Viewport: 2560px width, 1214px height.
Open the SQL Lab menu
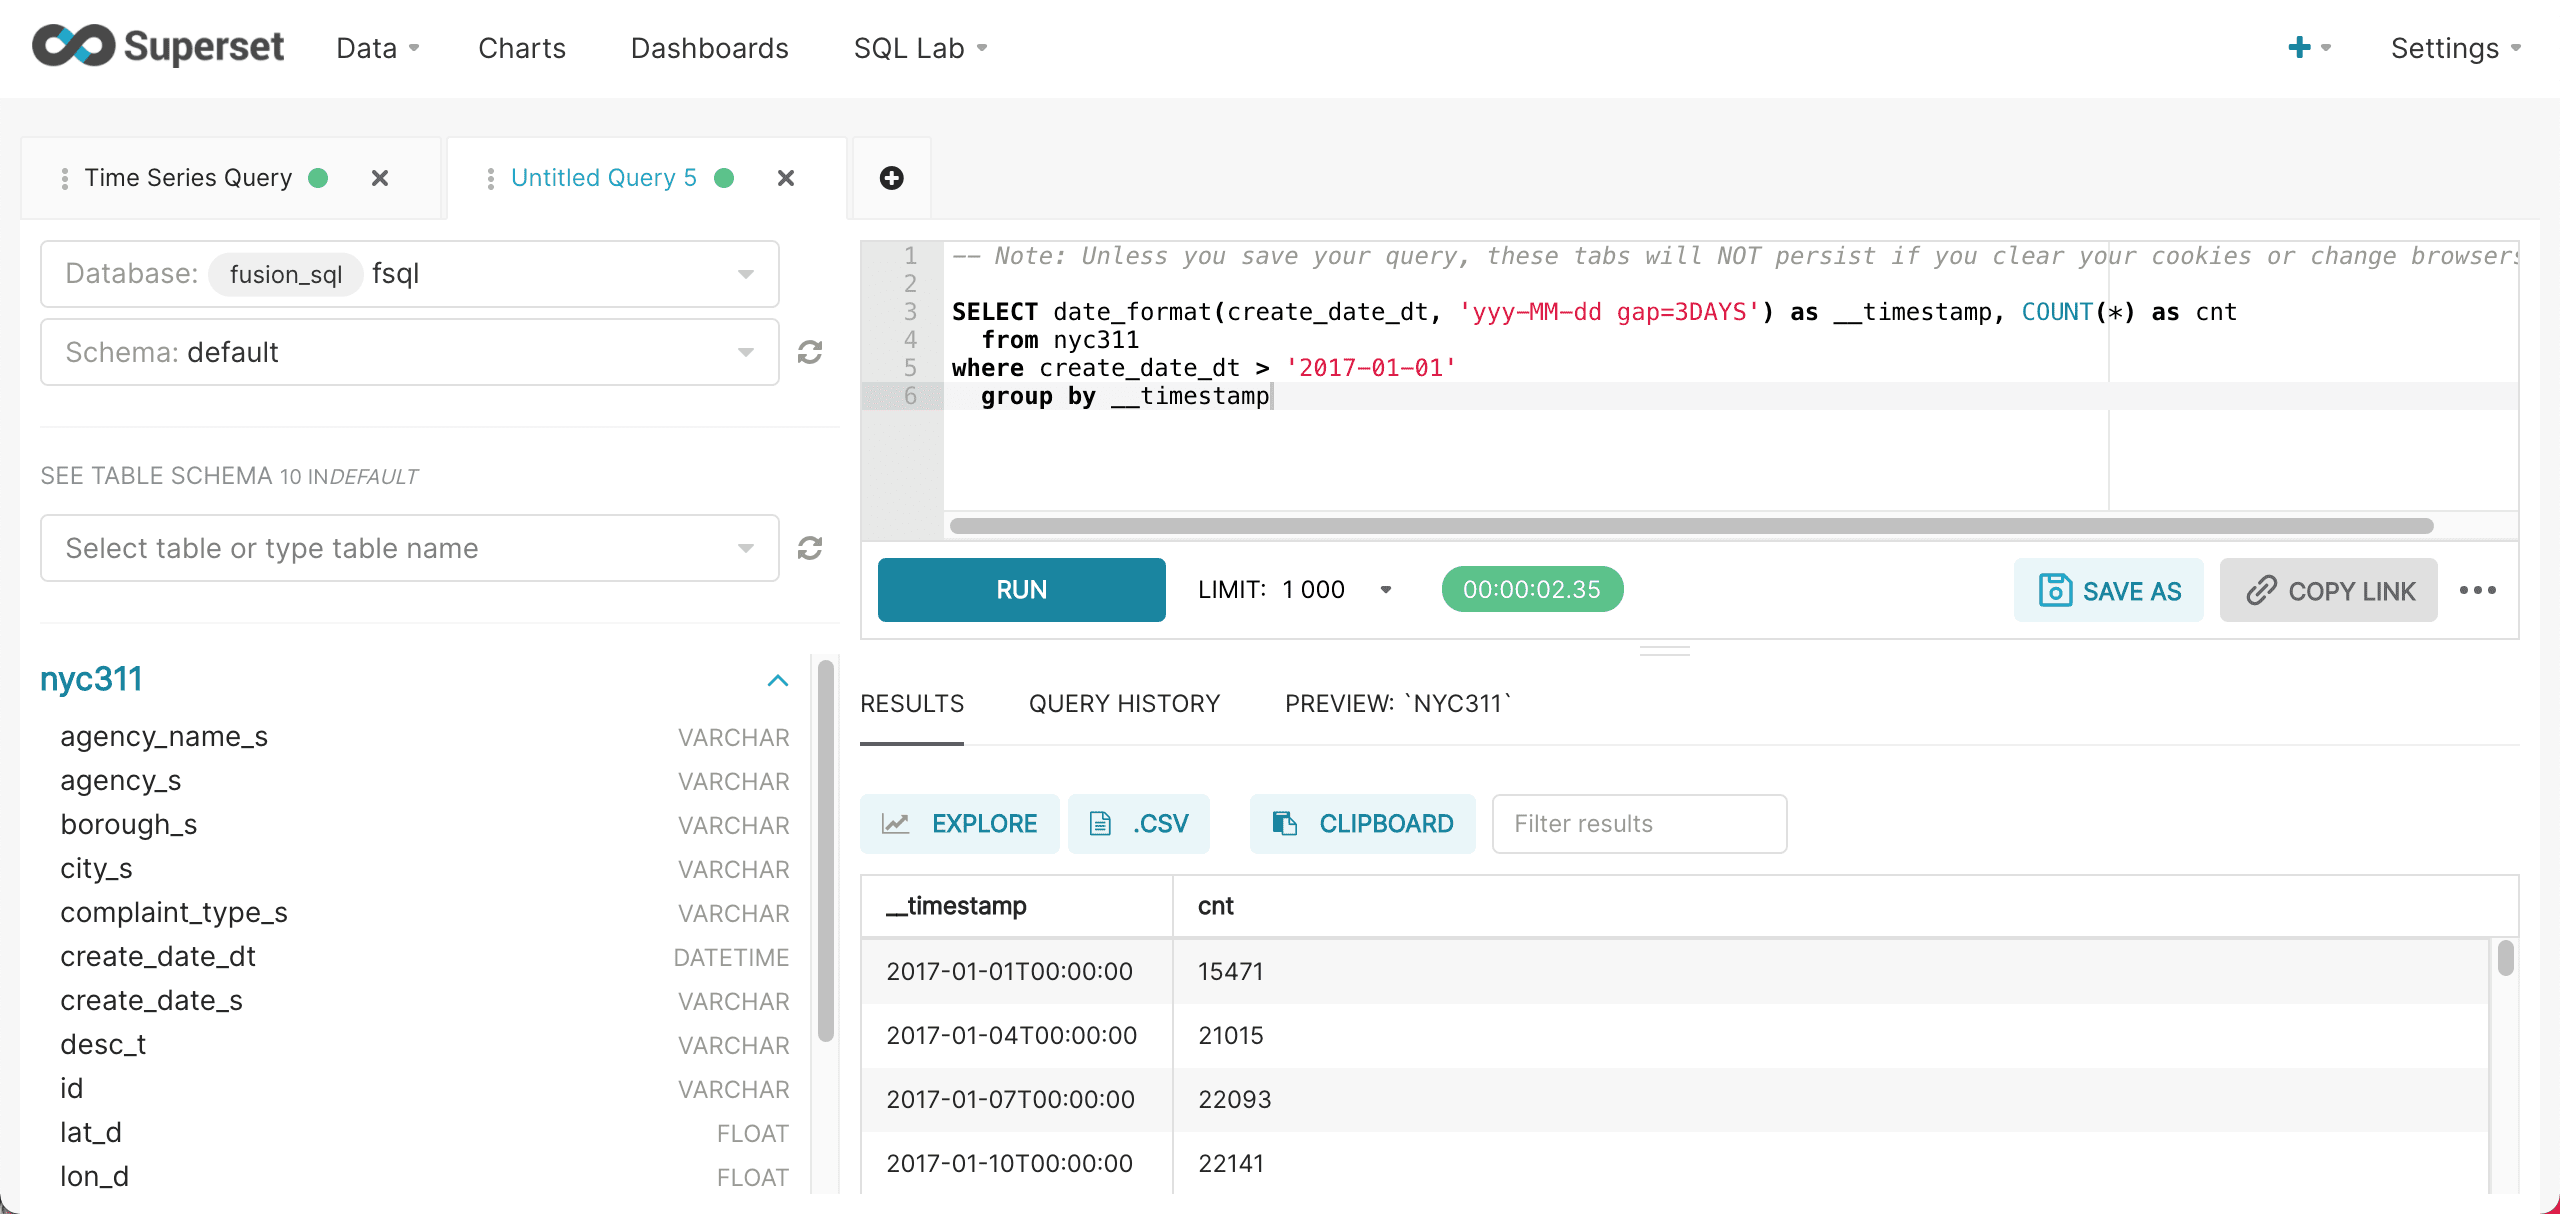[921, 48]
